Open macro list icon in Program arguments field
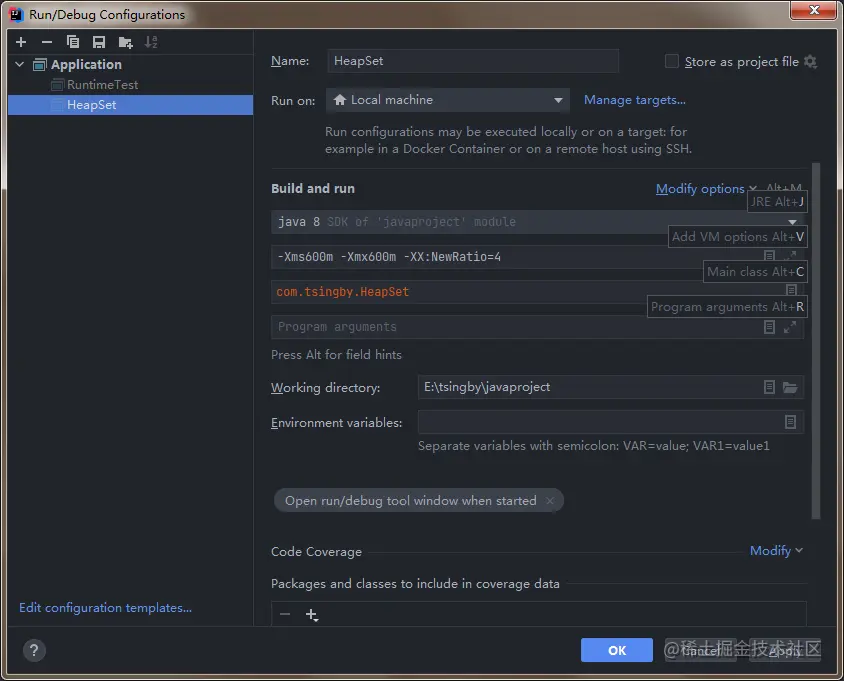 [x=770, y=327]
